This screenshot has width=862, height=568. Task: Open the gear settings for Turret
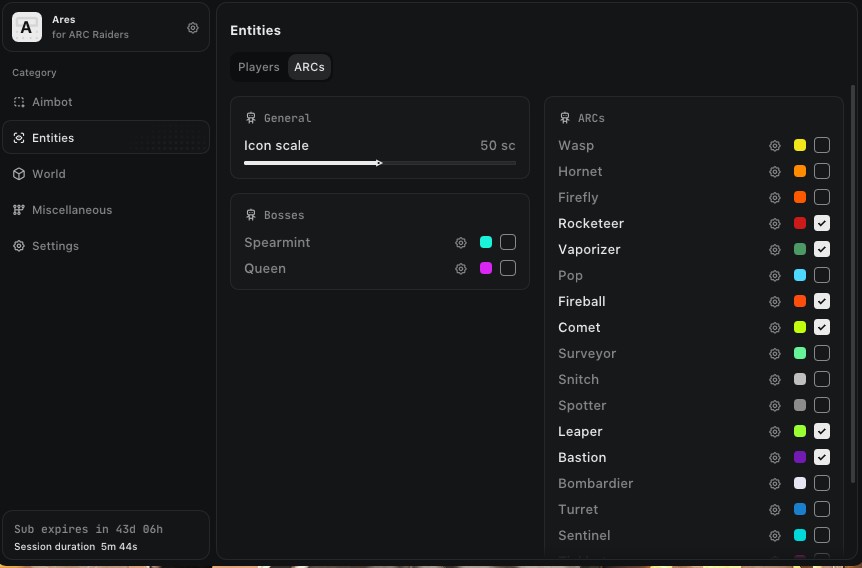coord(775,510)
